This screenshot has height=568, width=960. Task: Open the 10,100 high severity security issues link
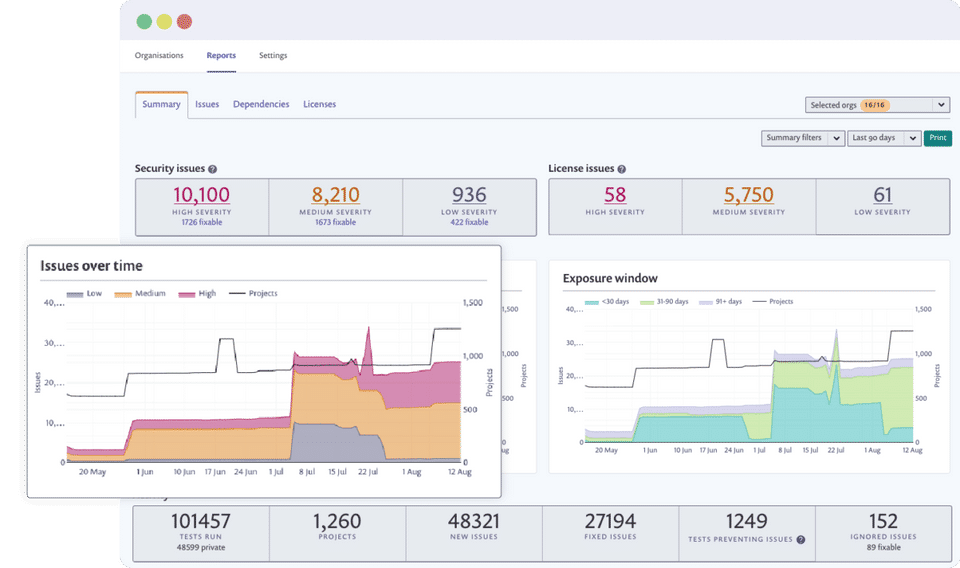coord(201,195)
